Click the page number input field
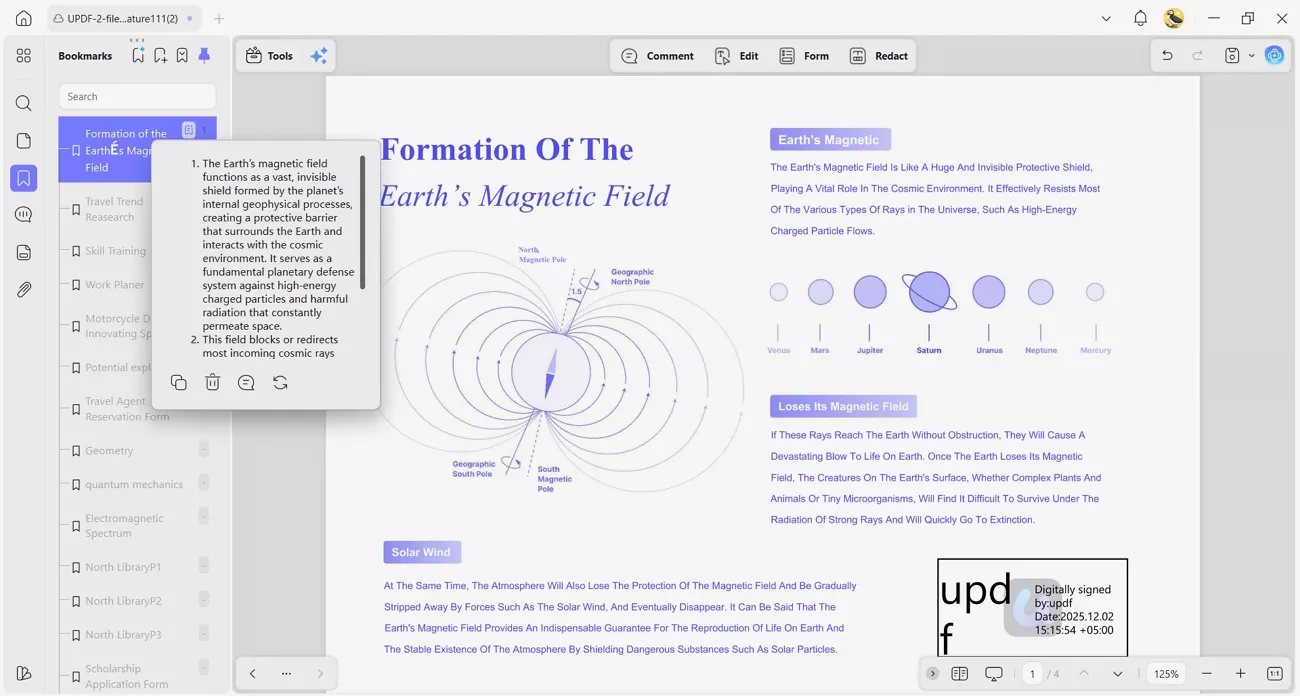The image size is (1300, 696). (x=1032, y=673)
